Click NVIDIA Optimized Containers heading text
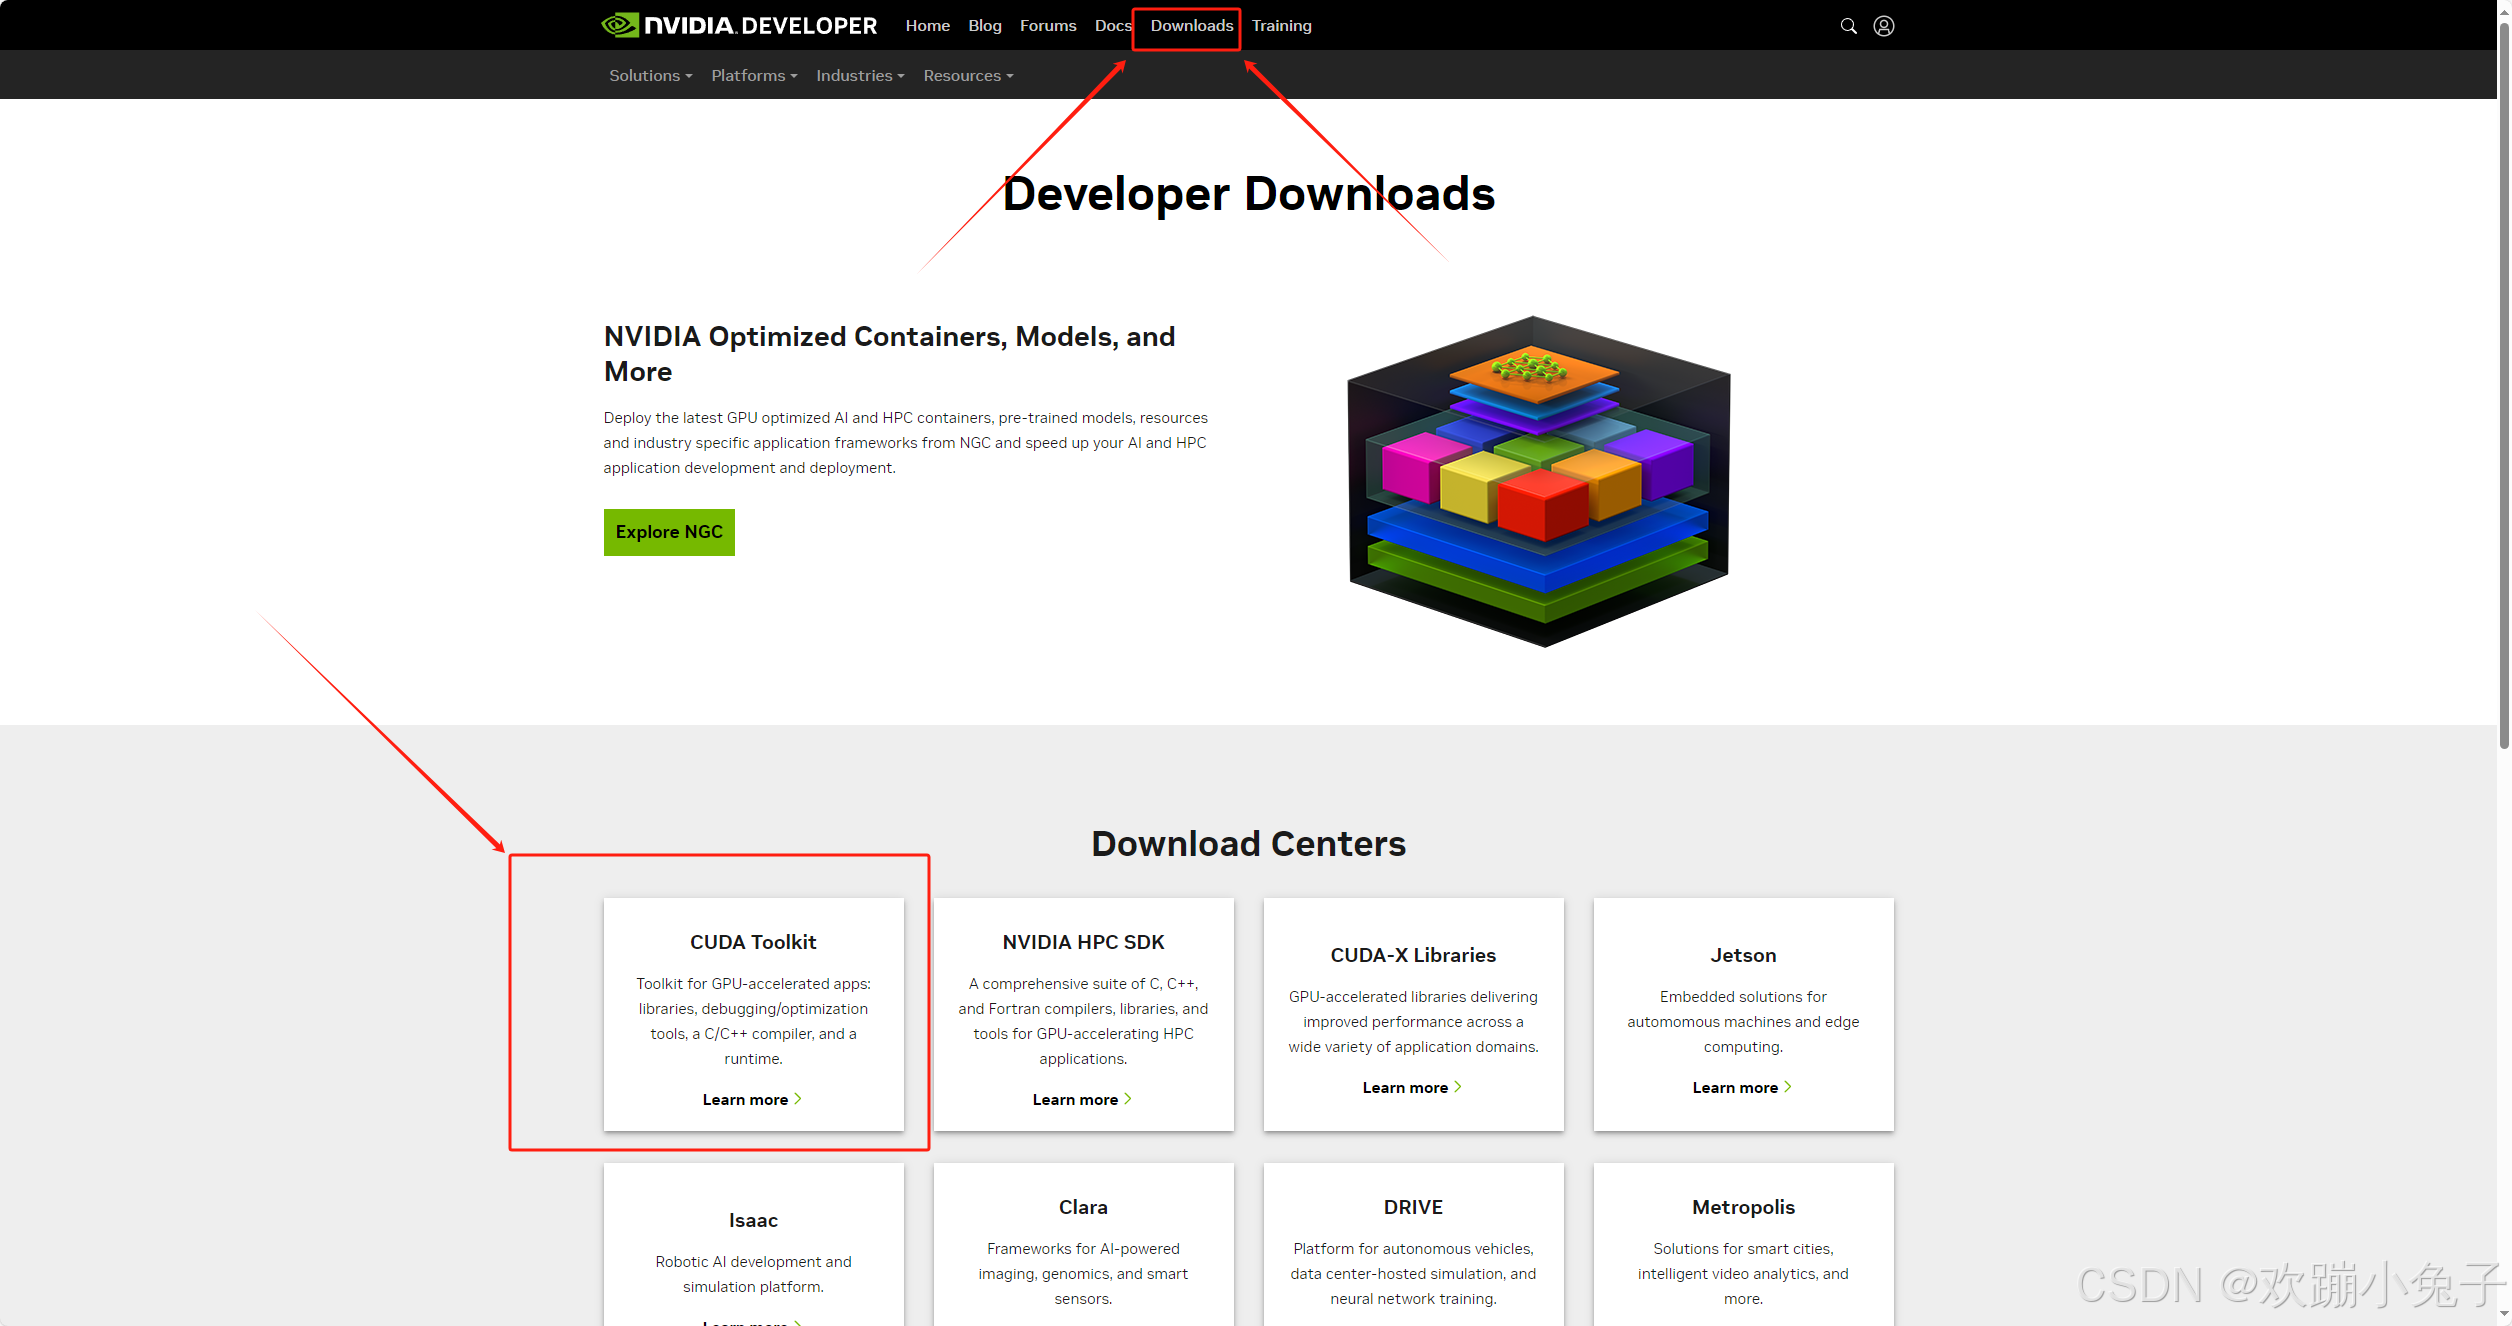This screenshot has height=1326, width=2512. pos(890,354)
